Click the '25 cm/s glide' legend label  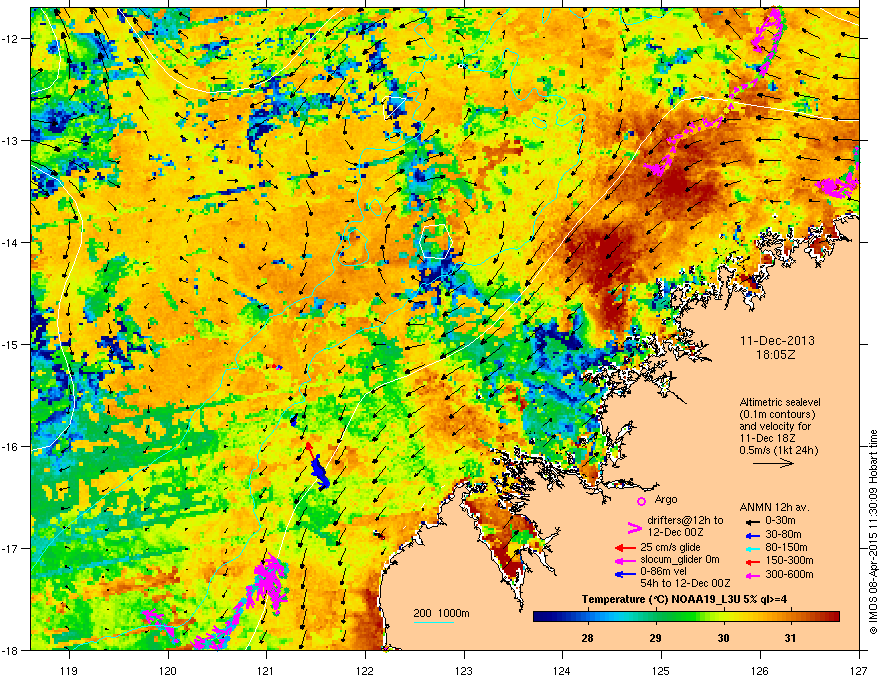click(x=670, y=547)
